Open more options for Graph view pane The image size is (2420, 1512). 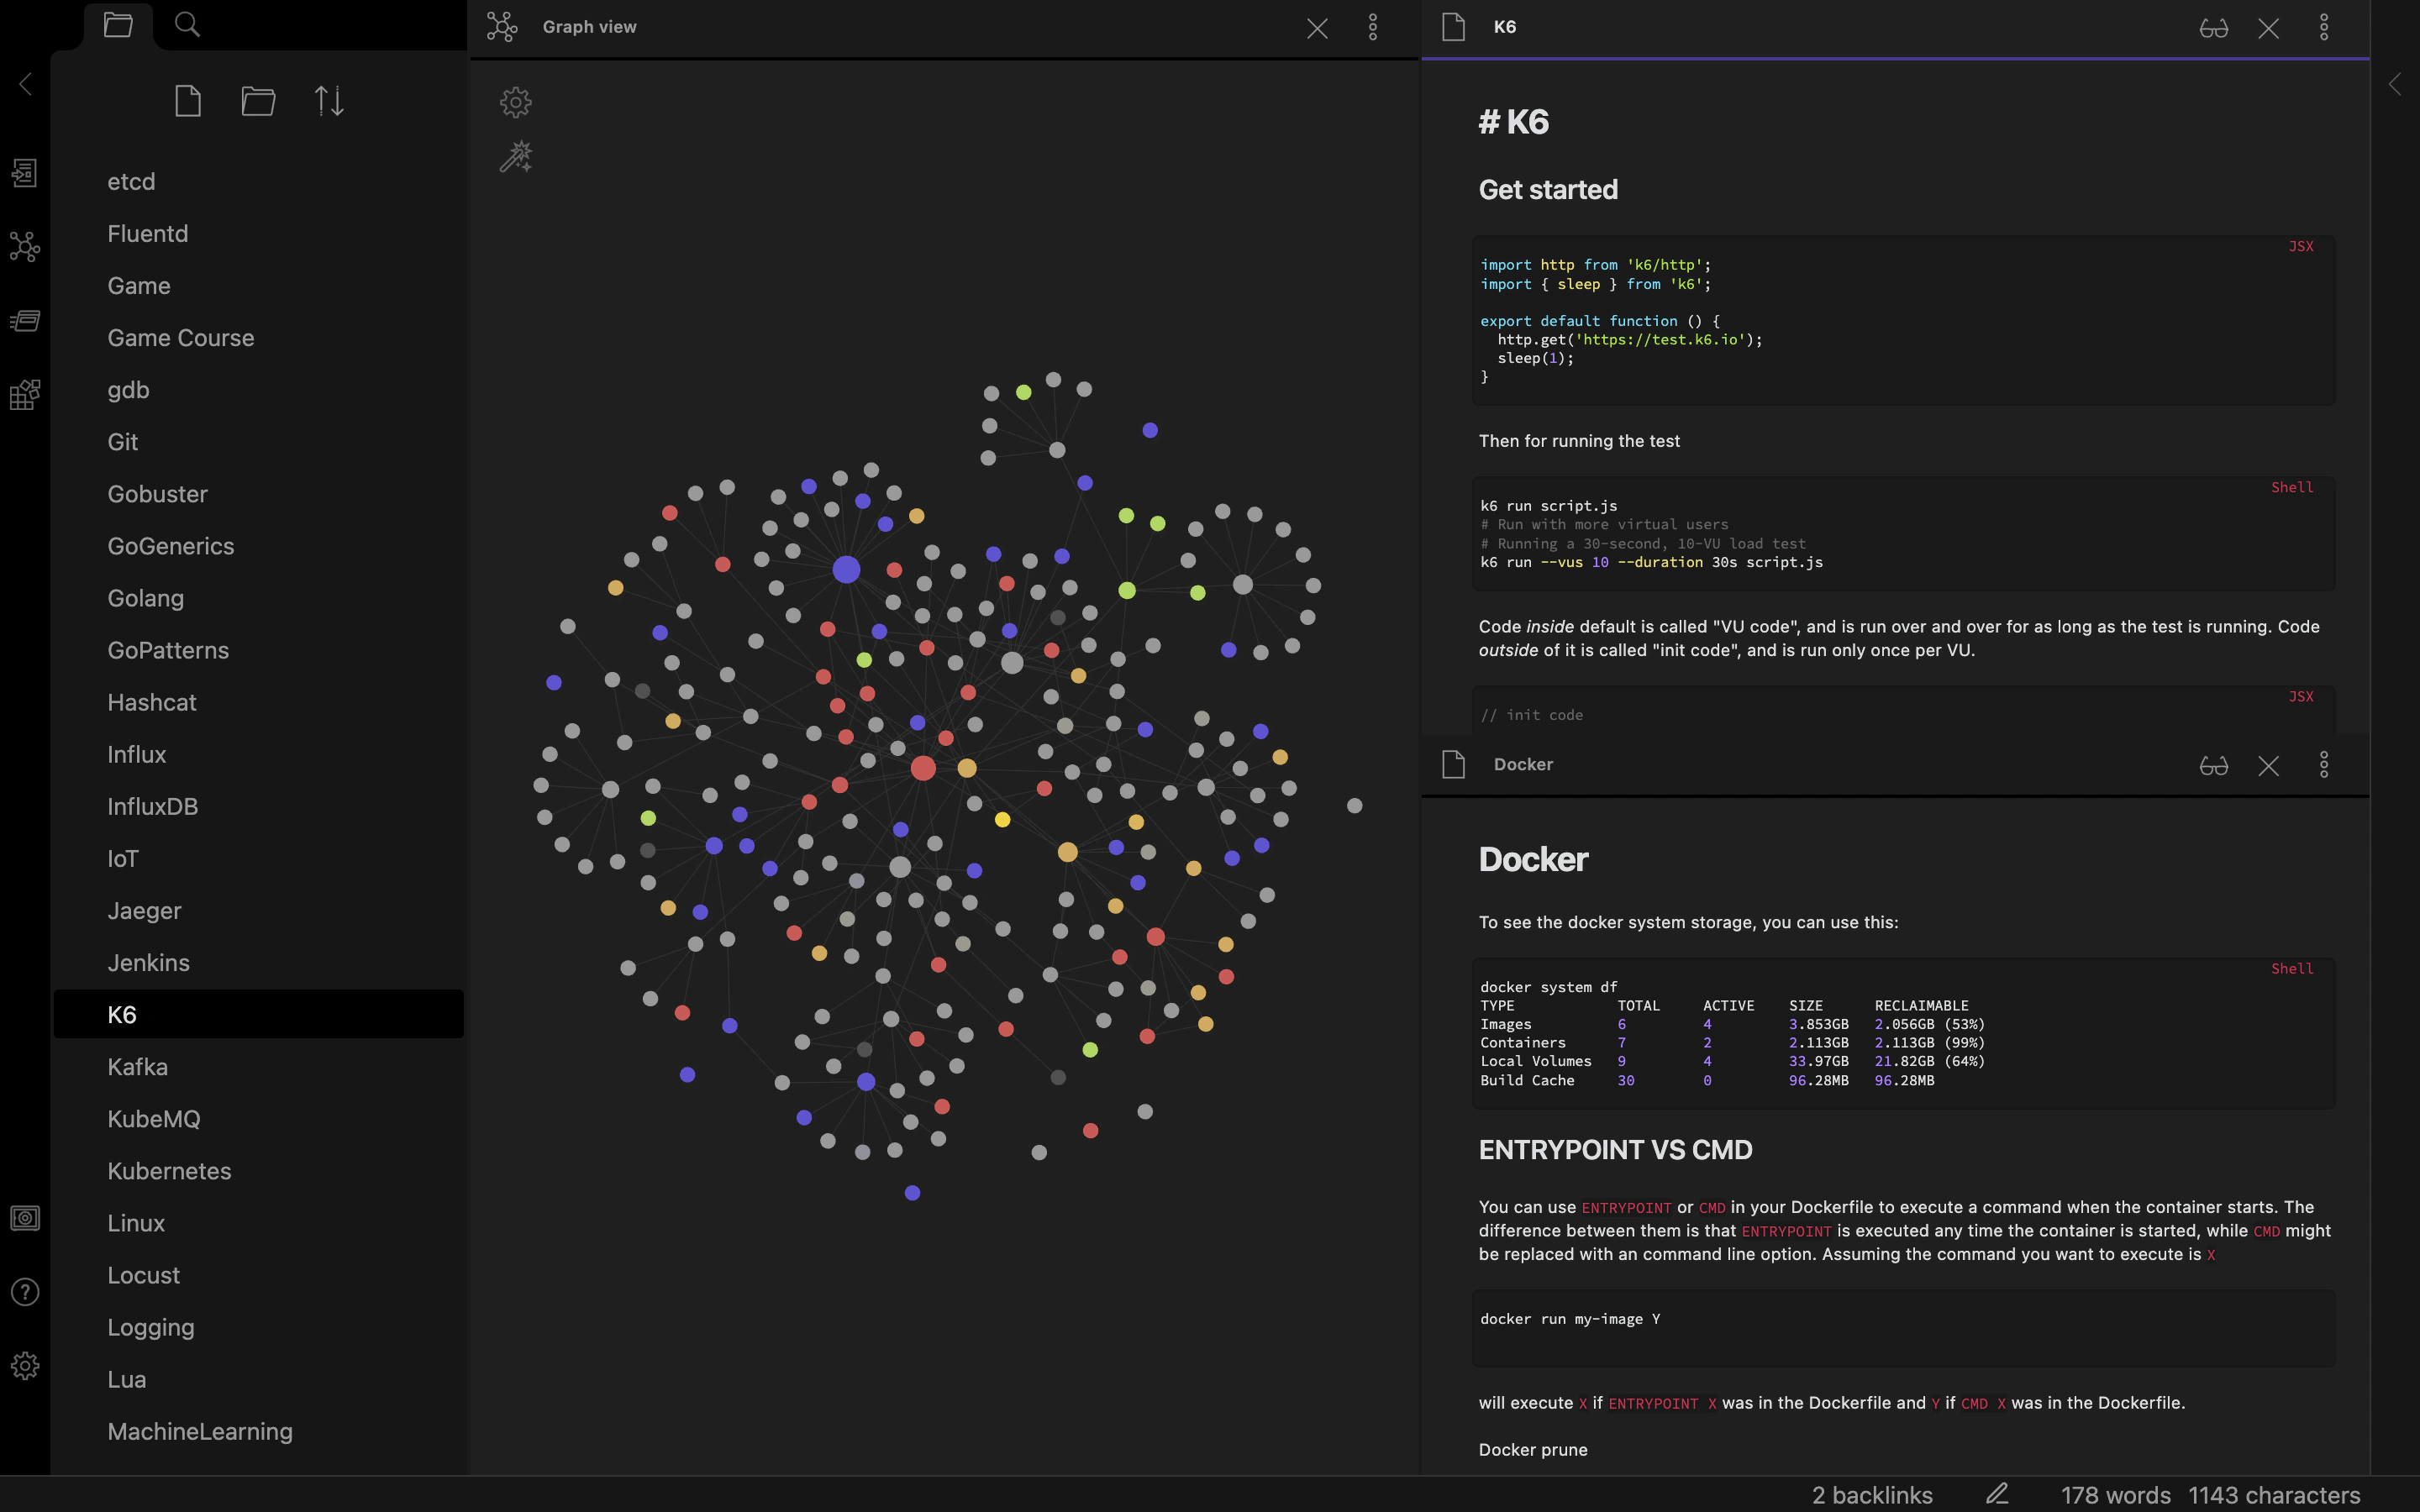point(1373,28)
